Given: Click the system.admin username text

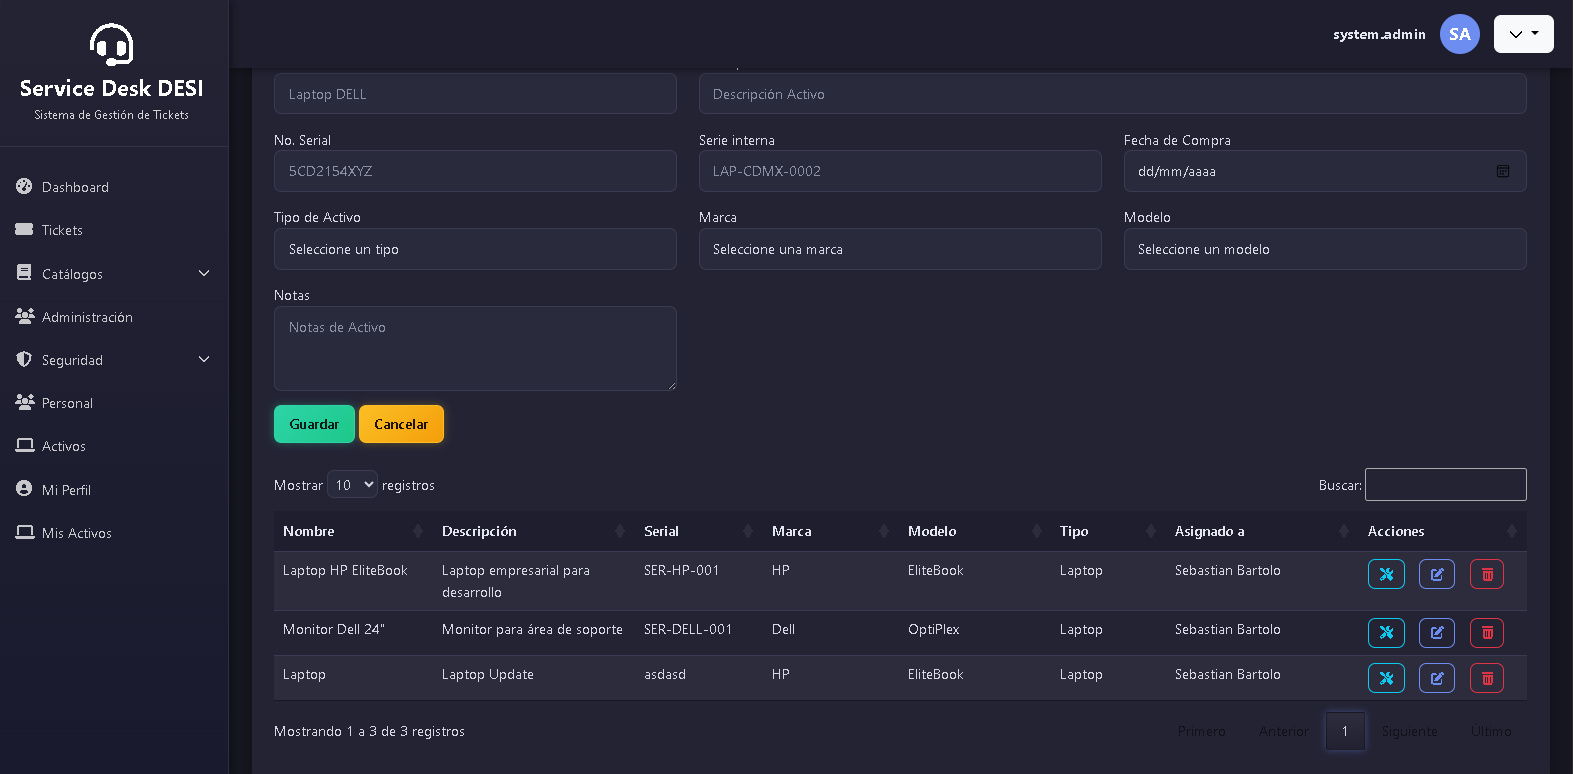Looking at the screenshot, I should coord(1379,34).
